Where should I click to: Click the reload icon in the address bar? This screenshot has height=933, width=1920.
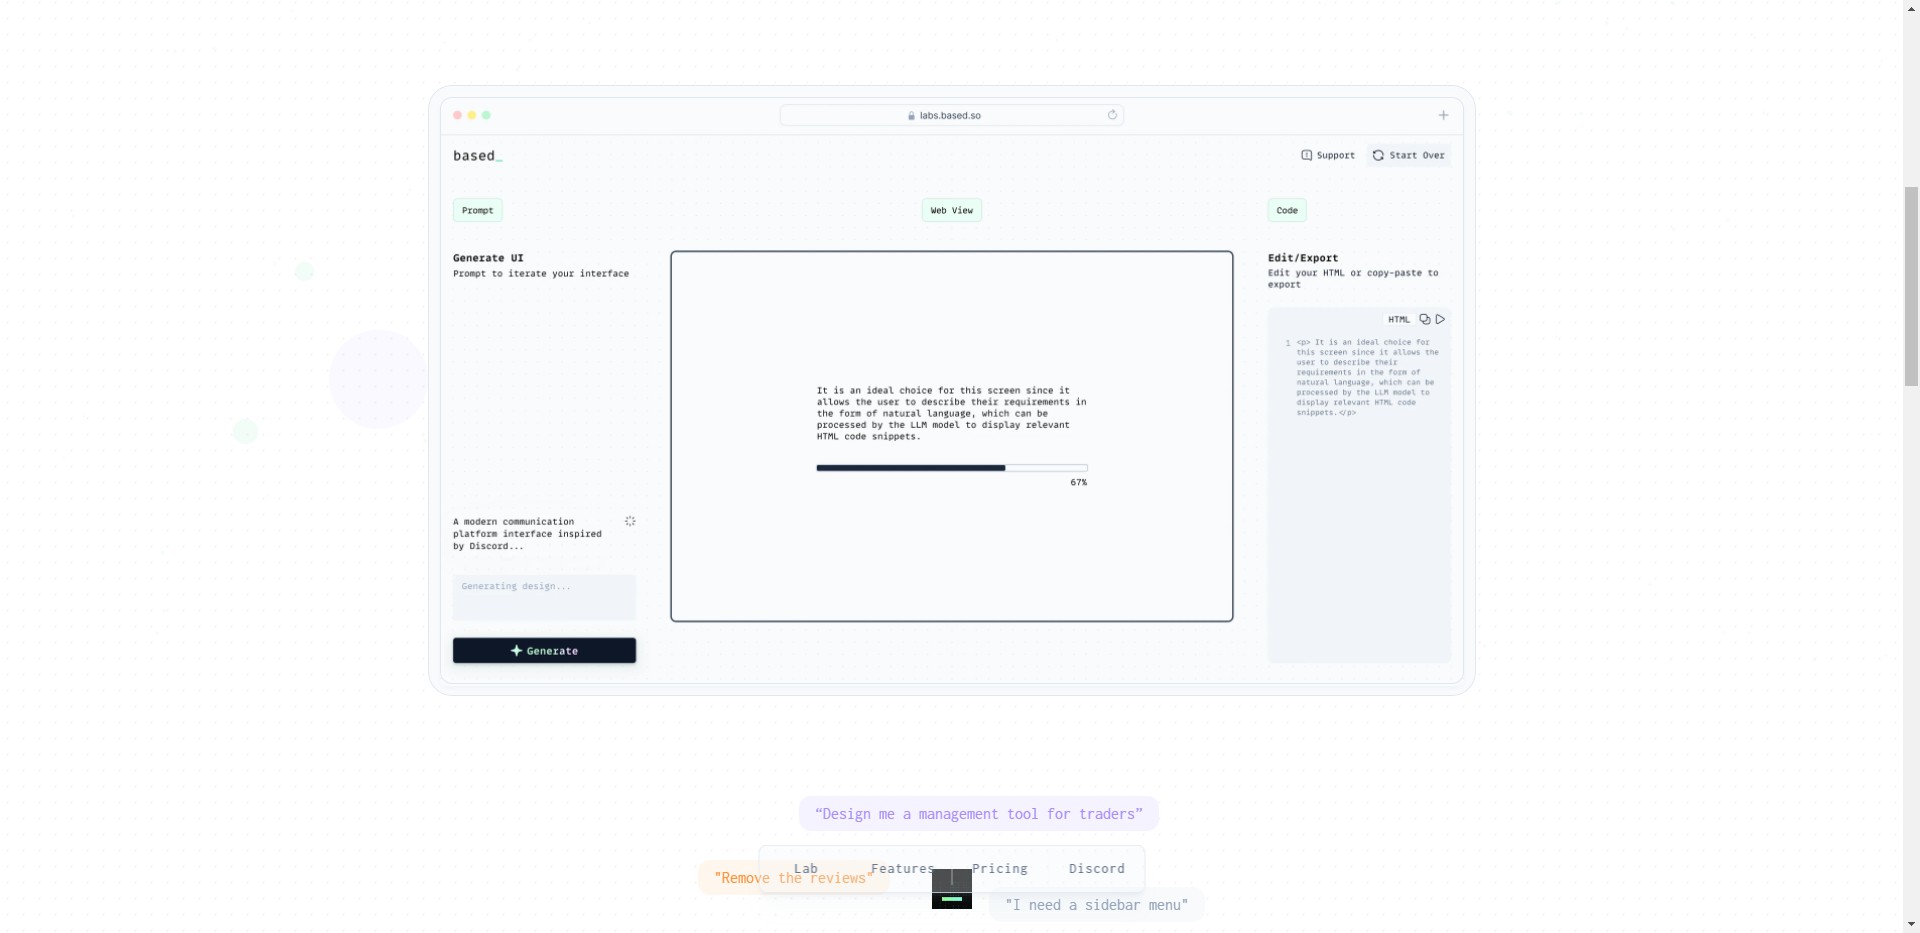pos(1112,115)
